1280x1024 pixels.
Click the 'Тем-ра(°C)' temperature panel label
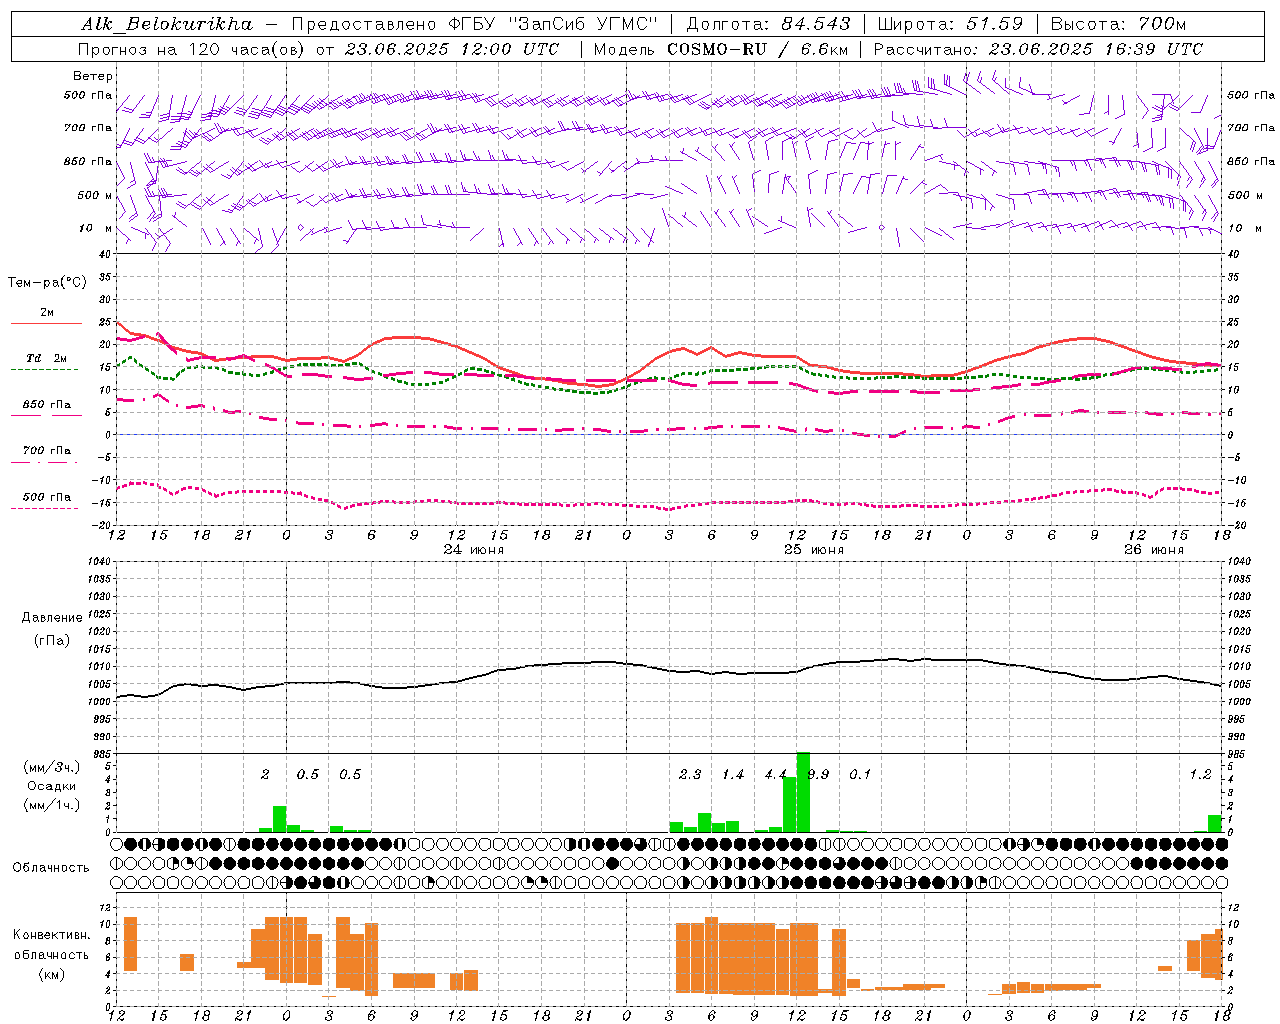point(47,283)
